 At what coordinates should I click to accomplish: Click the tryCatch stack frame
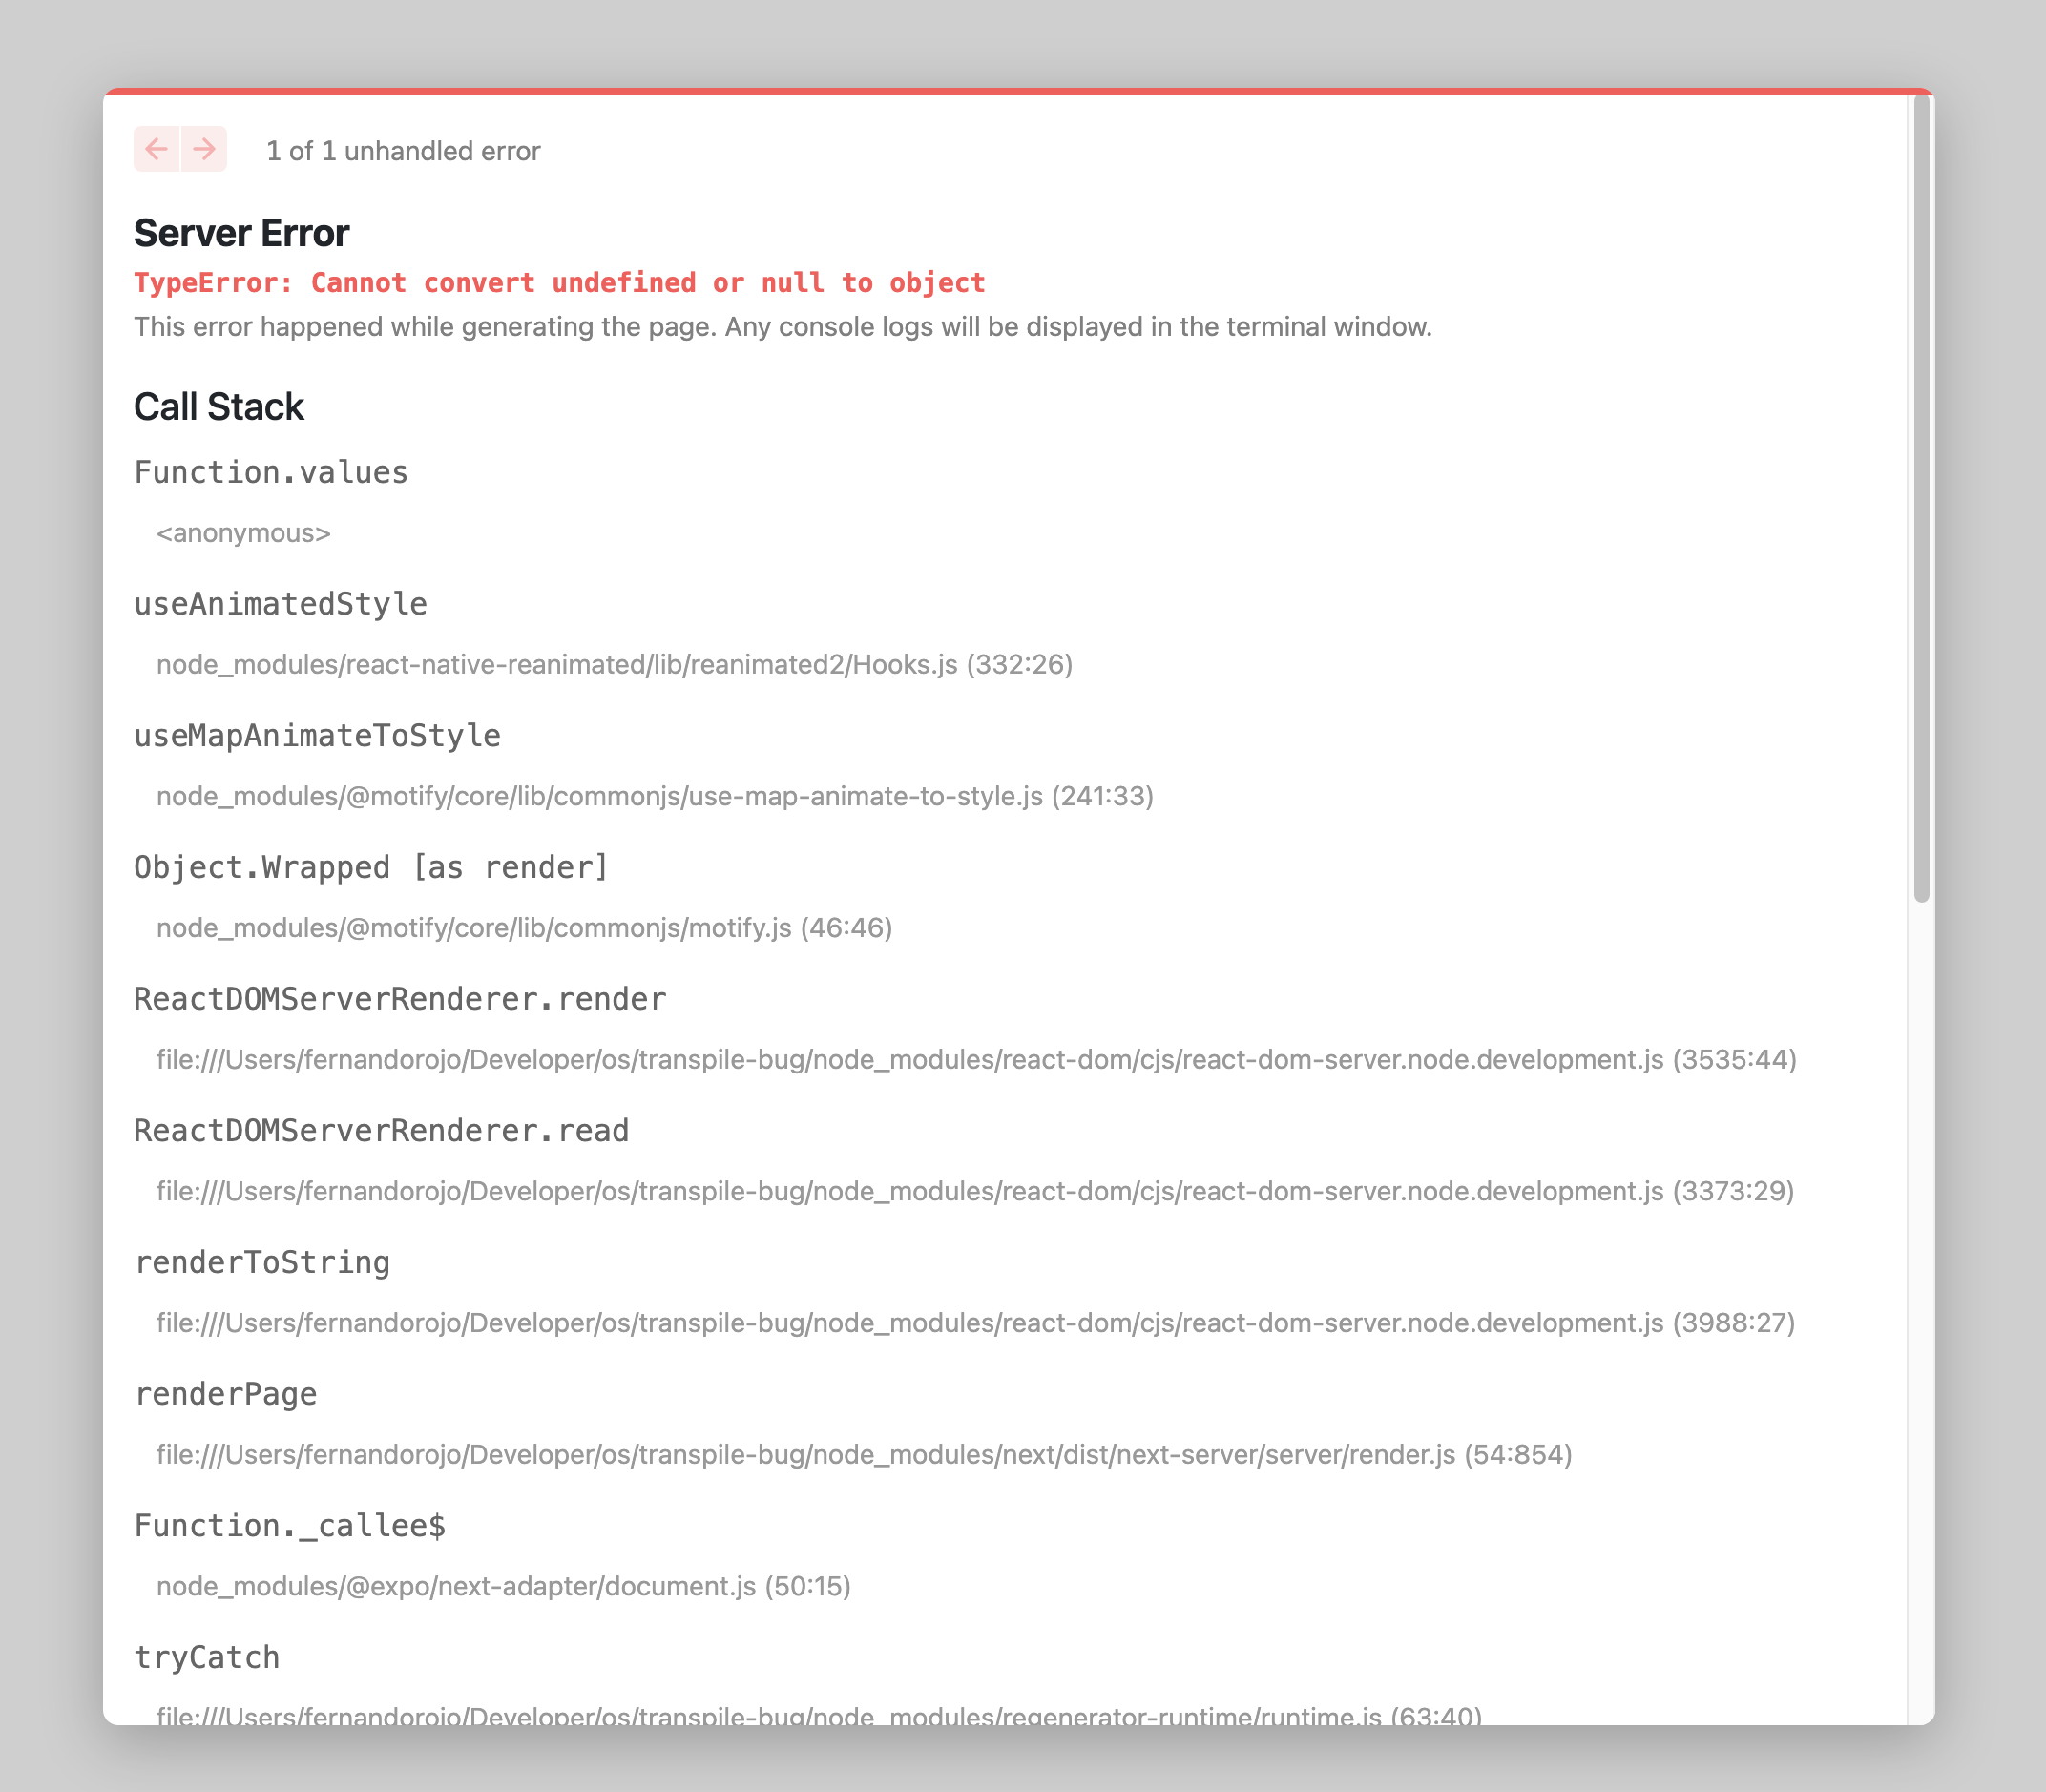[x=208, y=1656]
